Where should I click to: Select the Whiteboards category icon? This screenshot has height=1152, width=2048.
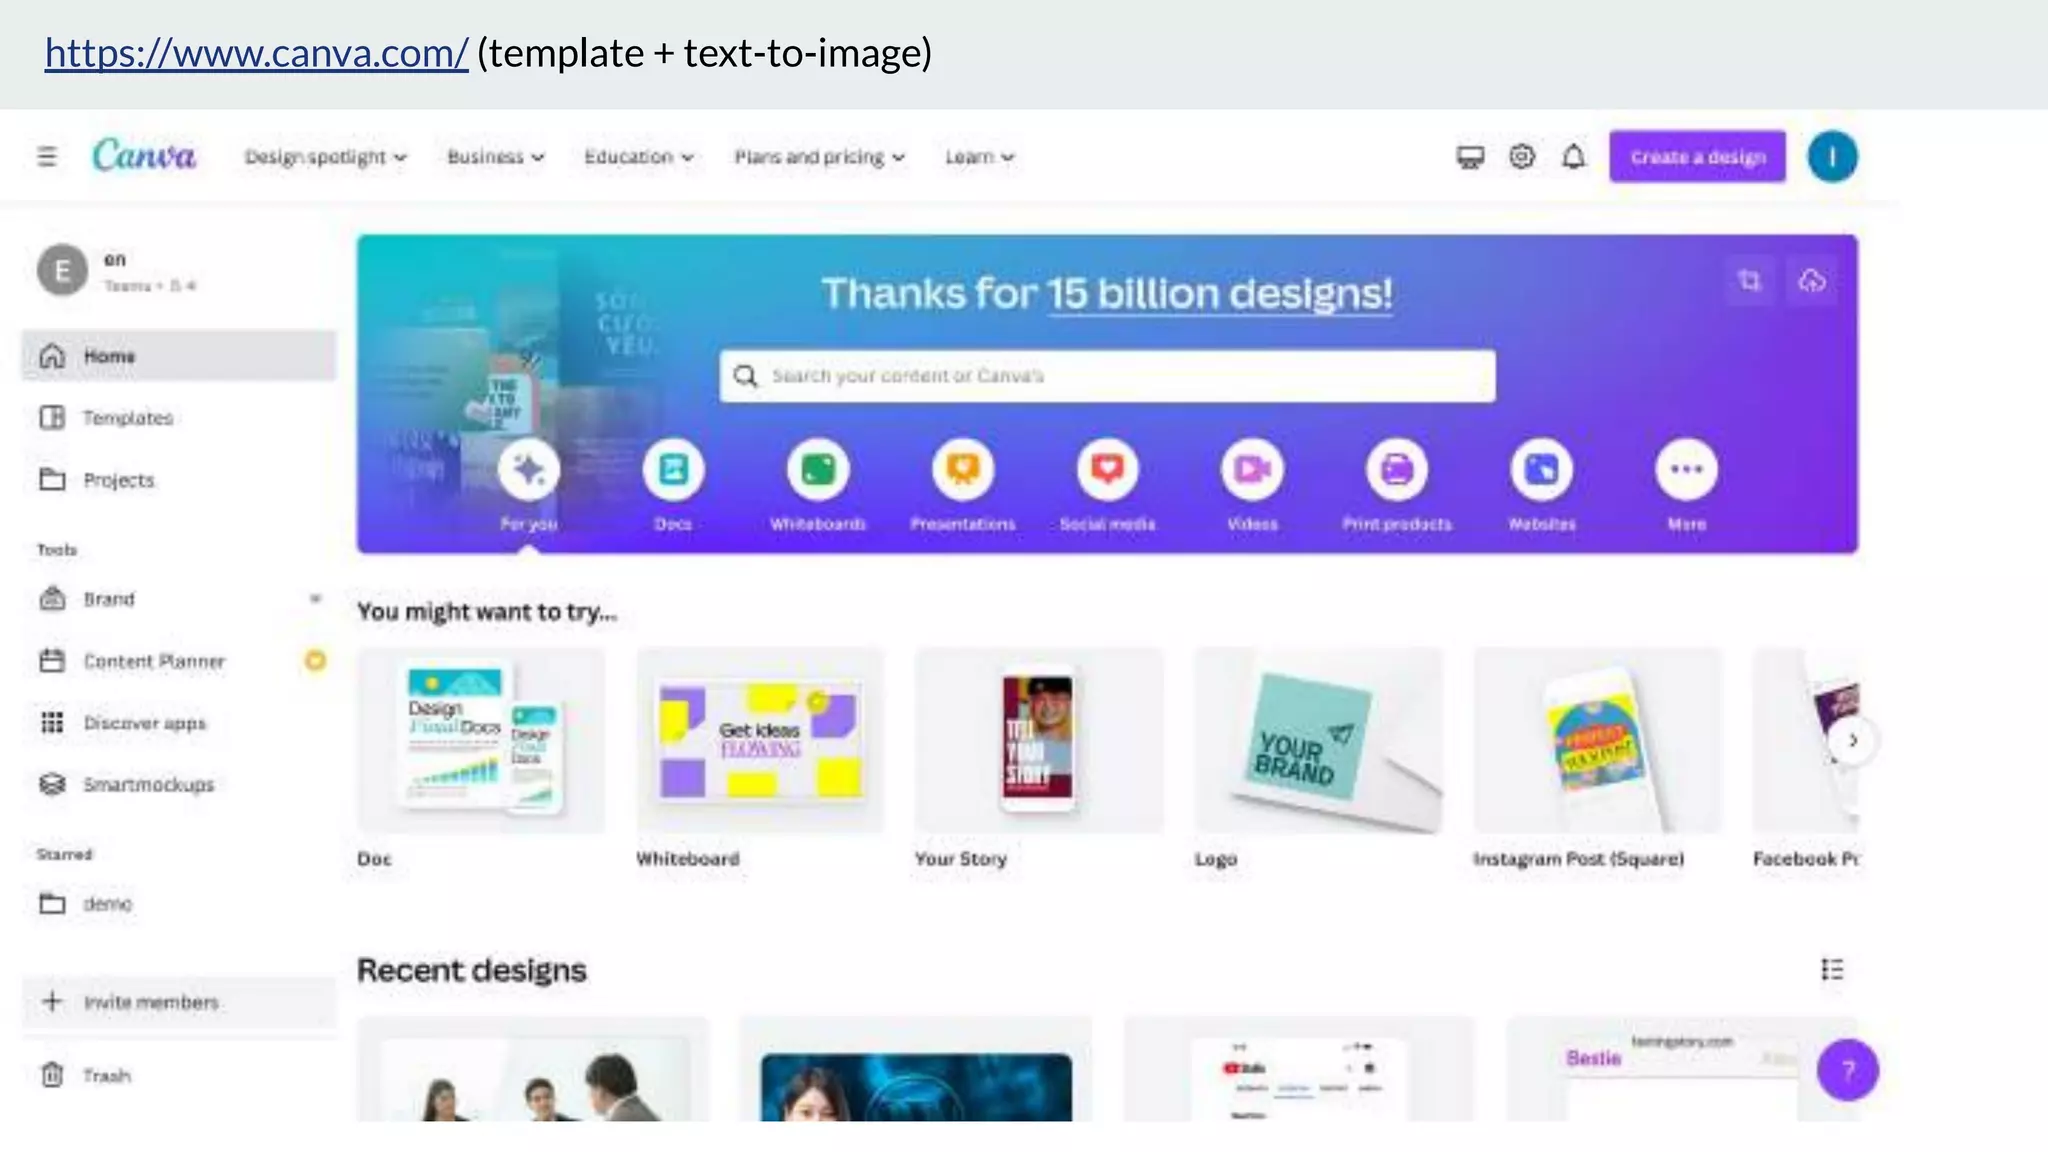818,469
